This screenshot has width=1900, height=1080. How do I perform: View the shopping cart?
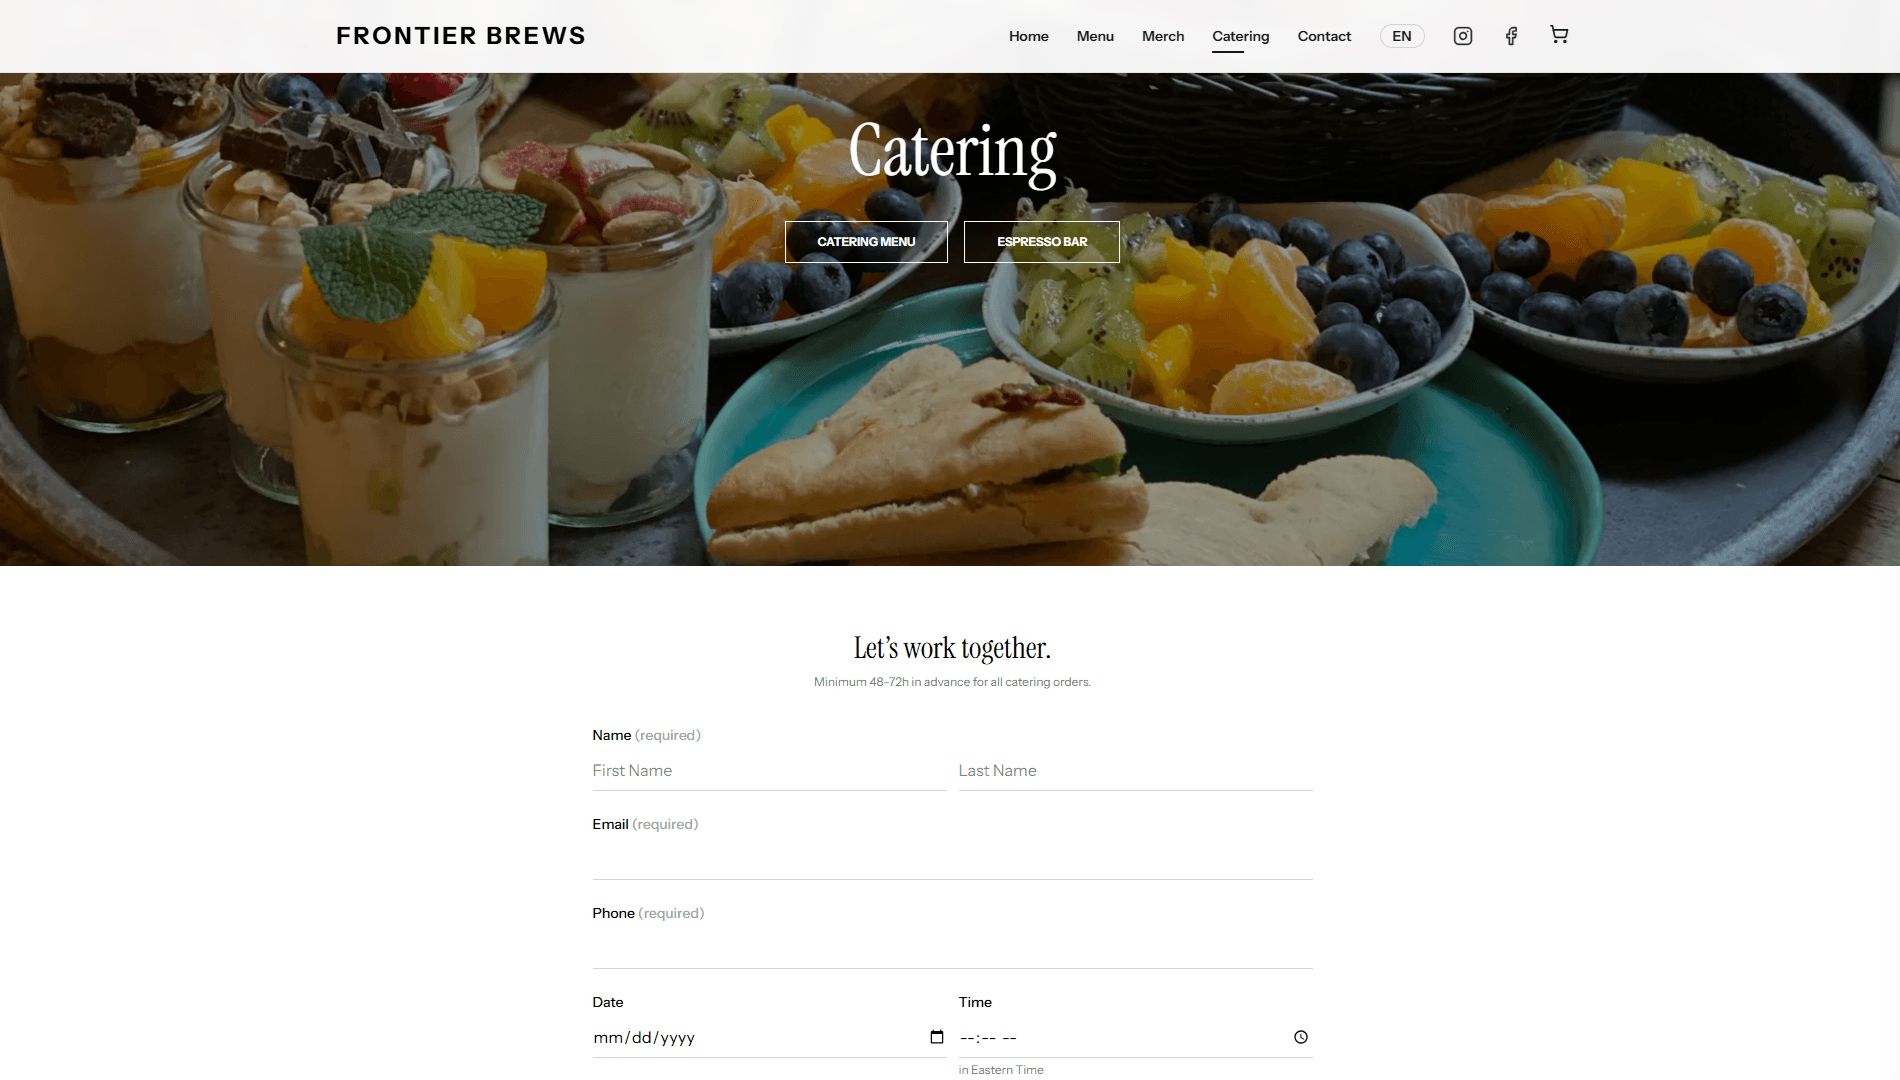coord(1559,35)
